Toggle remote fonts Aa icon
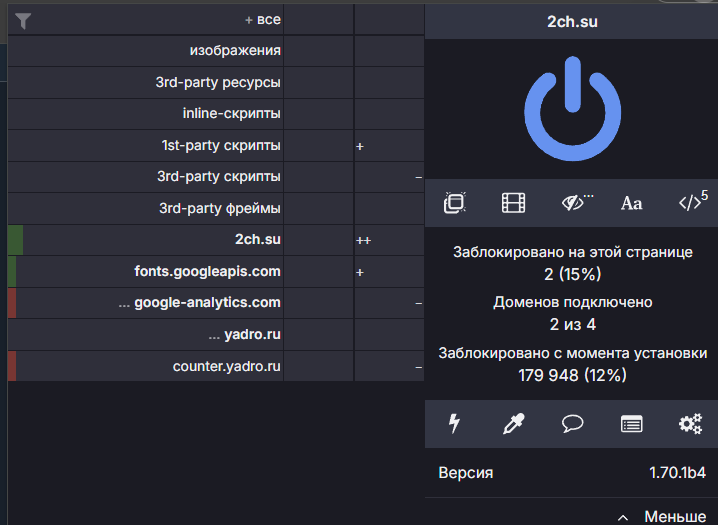Image resolution: width=718 pixels, height=525 pixels. (x=631, y=203)
